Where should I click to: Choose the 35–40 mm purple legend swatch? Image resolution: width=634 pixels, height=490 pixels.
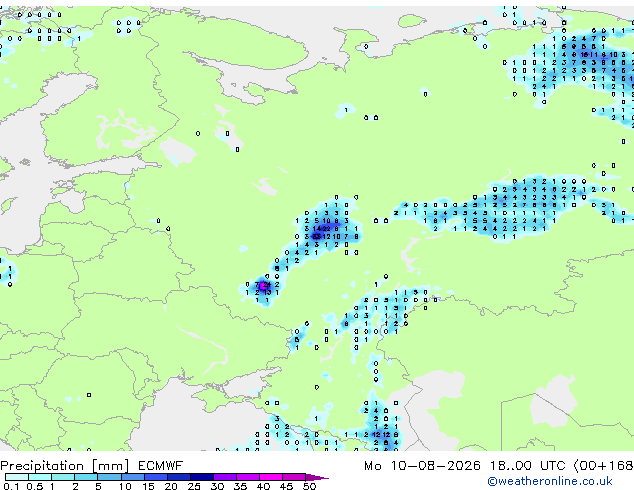click(247, 477)
